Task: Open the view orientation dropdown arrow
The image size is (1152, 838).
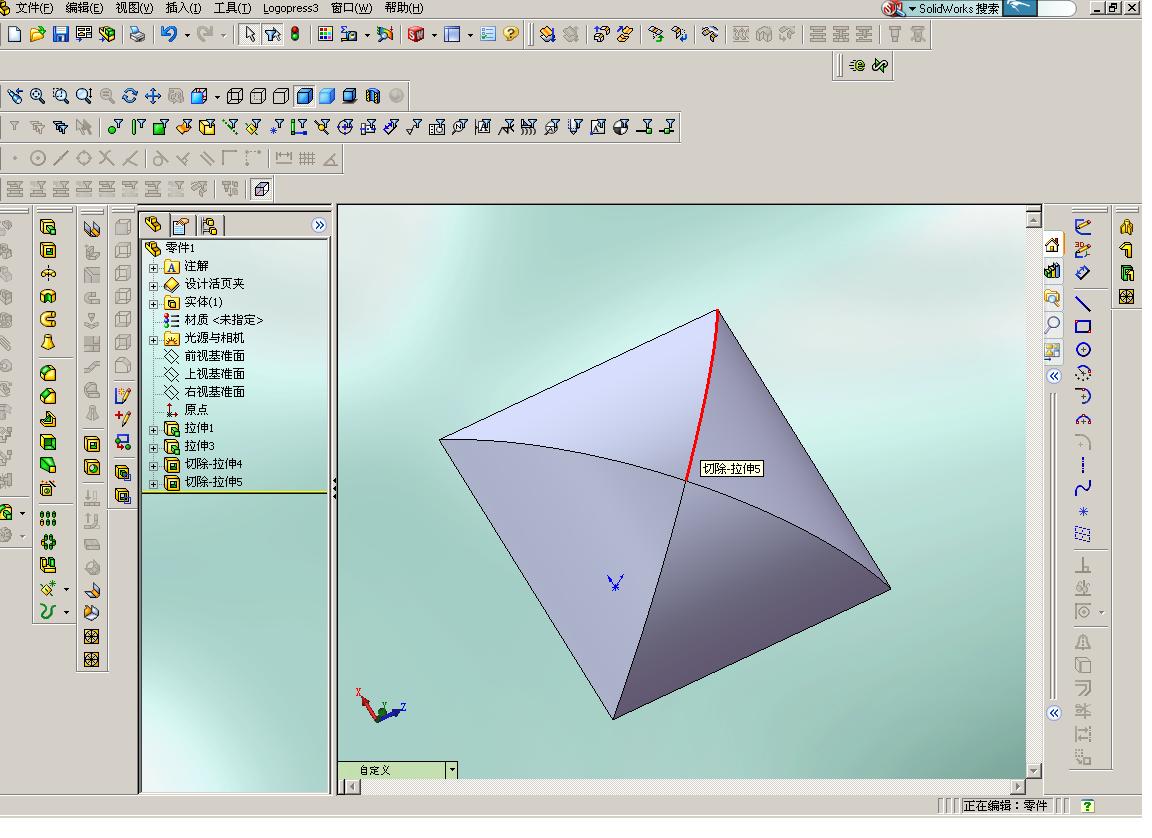Action: (217, 95)
